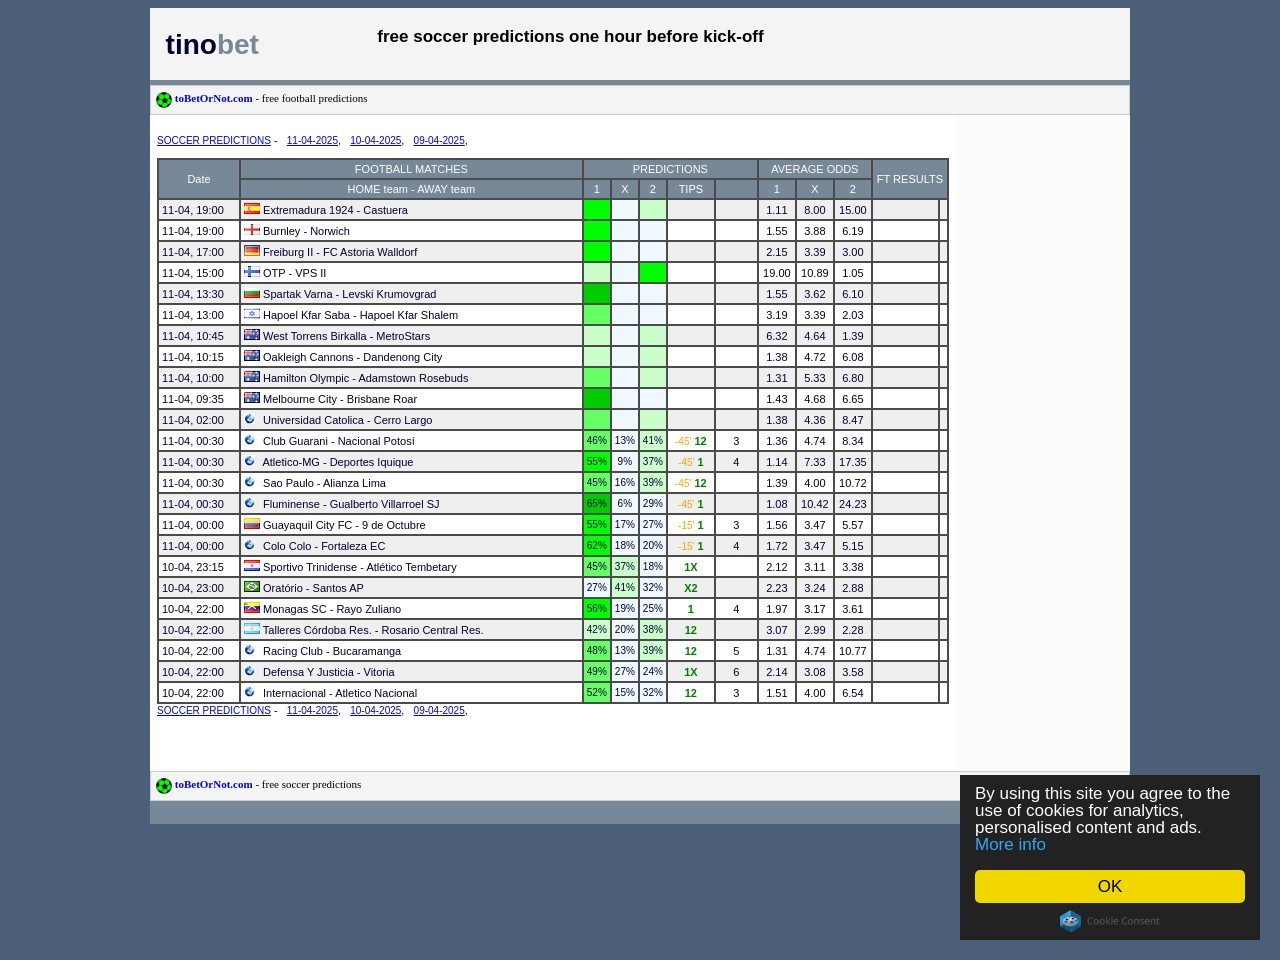This screenshot has height=960, width=1280.
Task: Click the bright green home prediction cell for Burnley - Norwich
Action: point(597,231)
